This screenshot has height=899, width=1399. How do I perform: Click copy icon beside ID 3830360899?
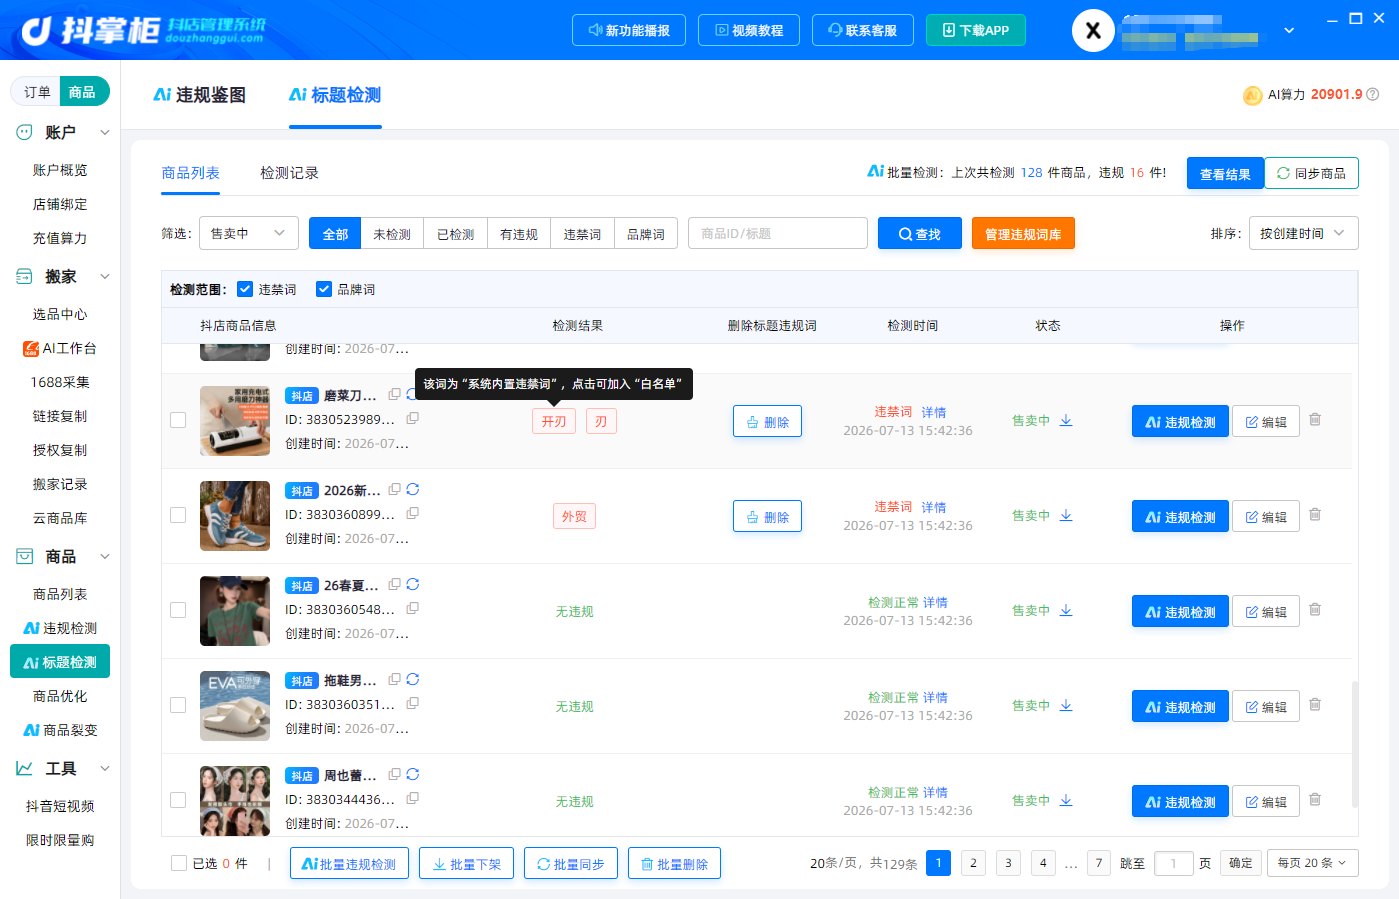pyautogui.click(x=412, y=513)
